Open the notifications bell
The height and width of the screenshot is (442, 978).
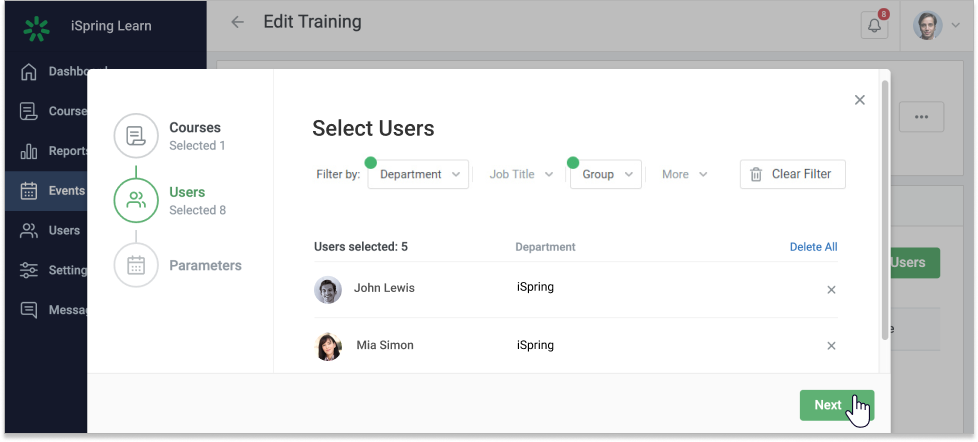coord(874,26)
